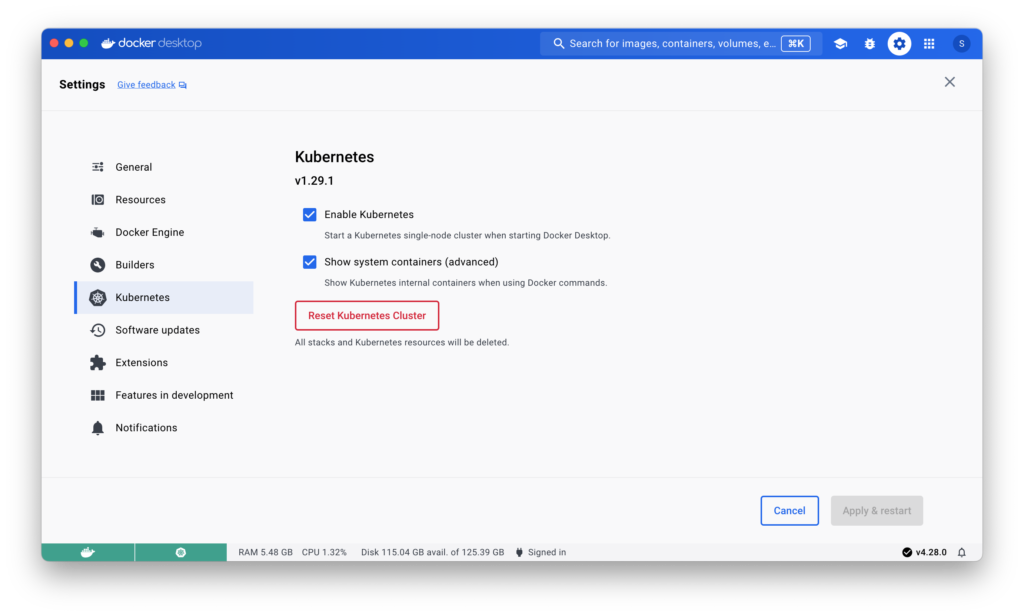Open the Extensions settings section
Viewport: 1024px width, 616px height.
pos(141,363)
